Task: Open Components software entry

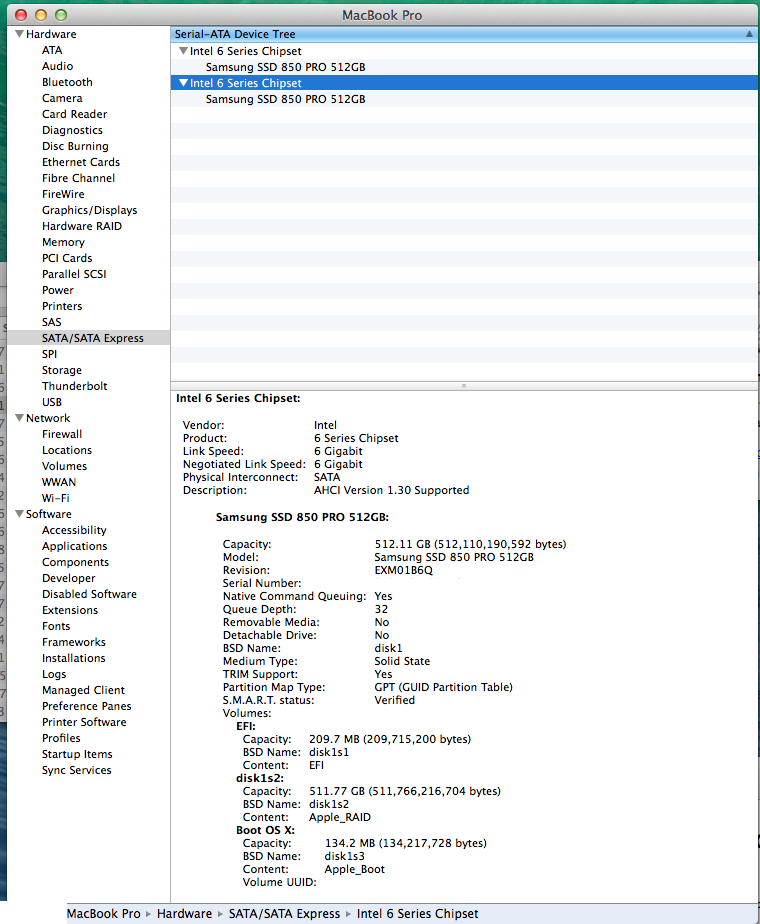Action: point(75,562)
